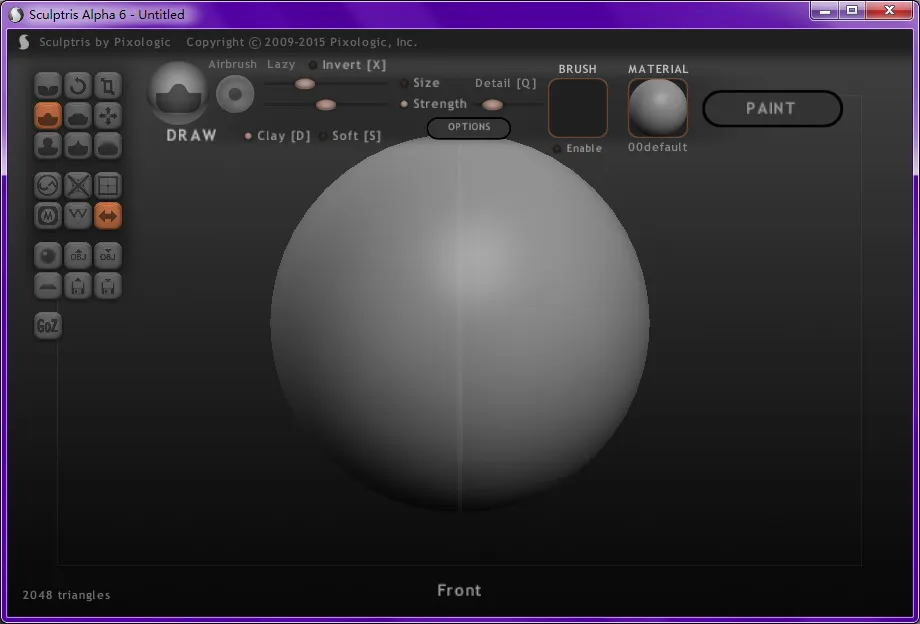This screenshot has width=920, height=624.
Task: Click the Sculptris by Pixologic text
Action: 105,42
